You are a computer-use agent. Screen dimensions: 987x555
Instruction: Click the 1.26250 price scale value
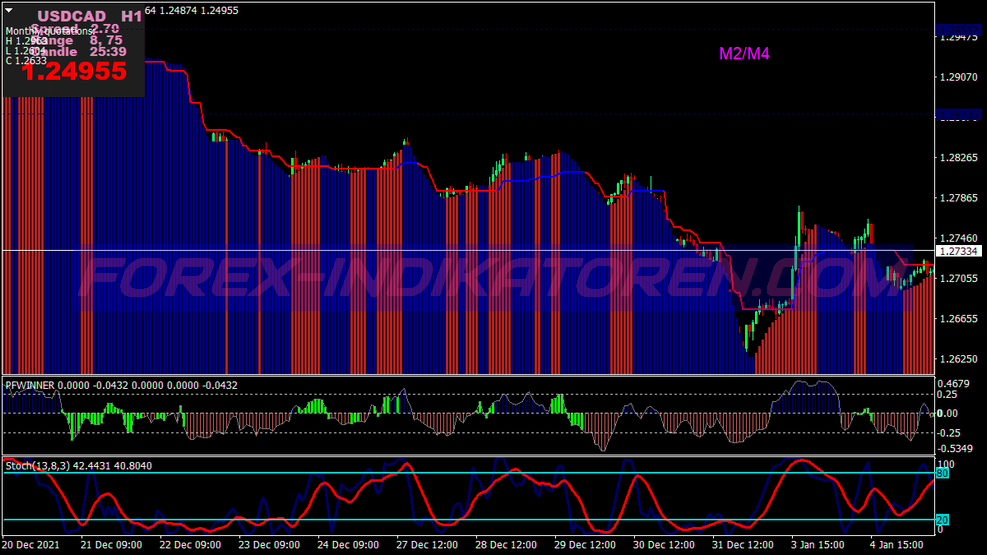coord(959,359)
